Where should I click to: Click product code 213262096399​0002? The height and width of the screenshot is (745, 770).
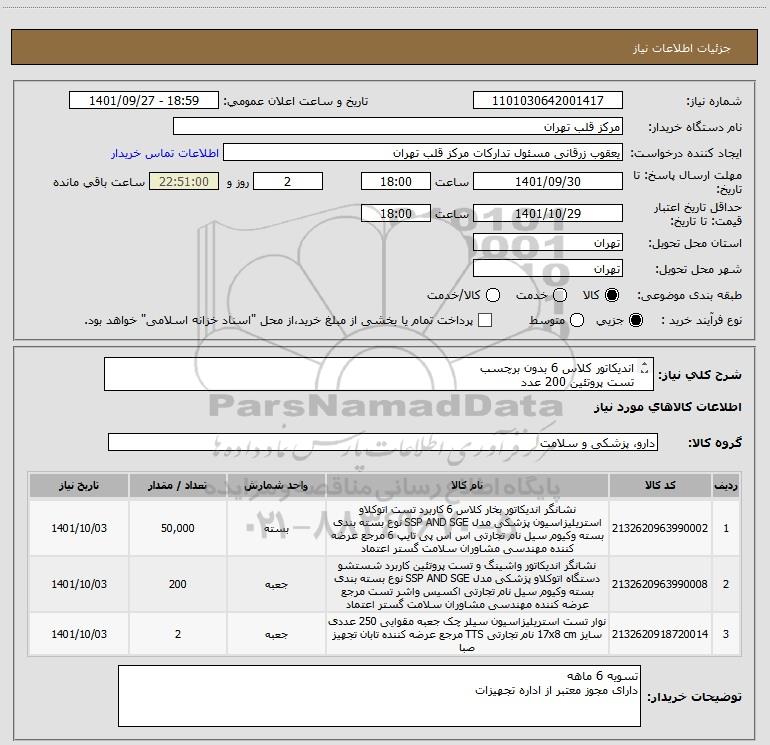pyautogui.click(x=660, y=528)
